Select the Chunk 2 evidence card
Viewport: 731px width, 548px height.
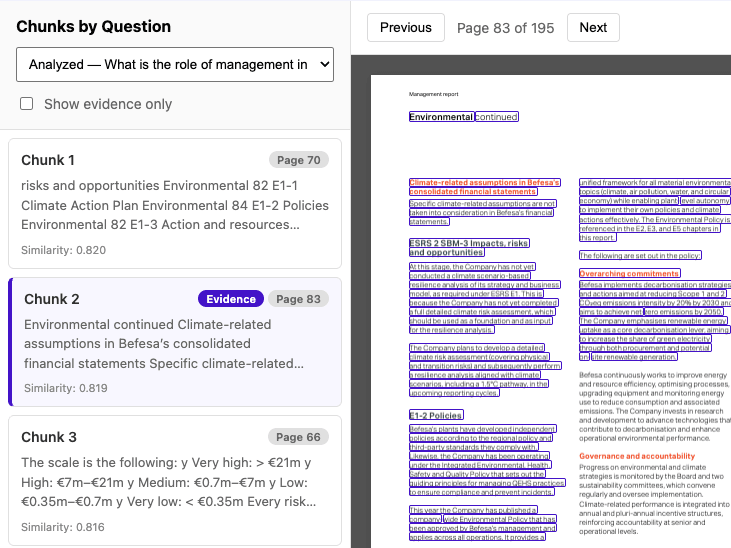point(175,342)
